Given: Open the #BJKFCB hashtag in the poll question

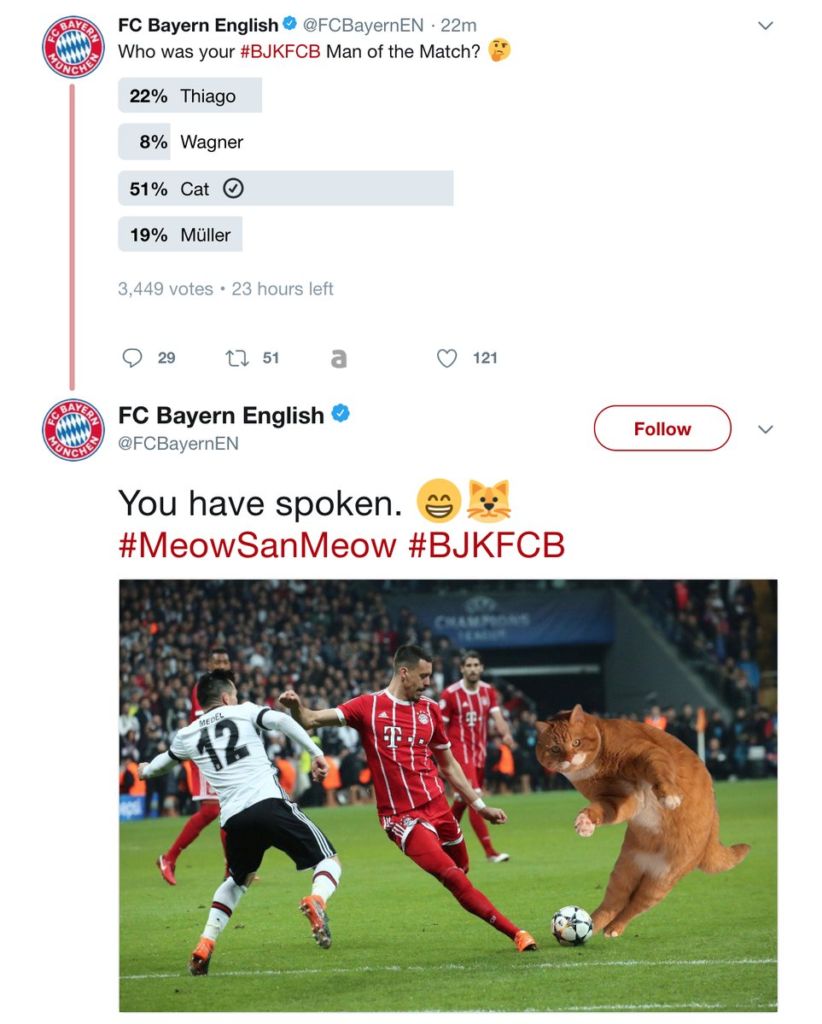Looking at the screenshot, I should tap(280, 51).
